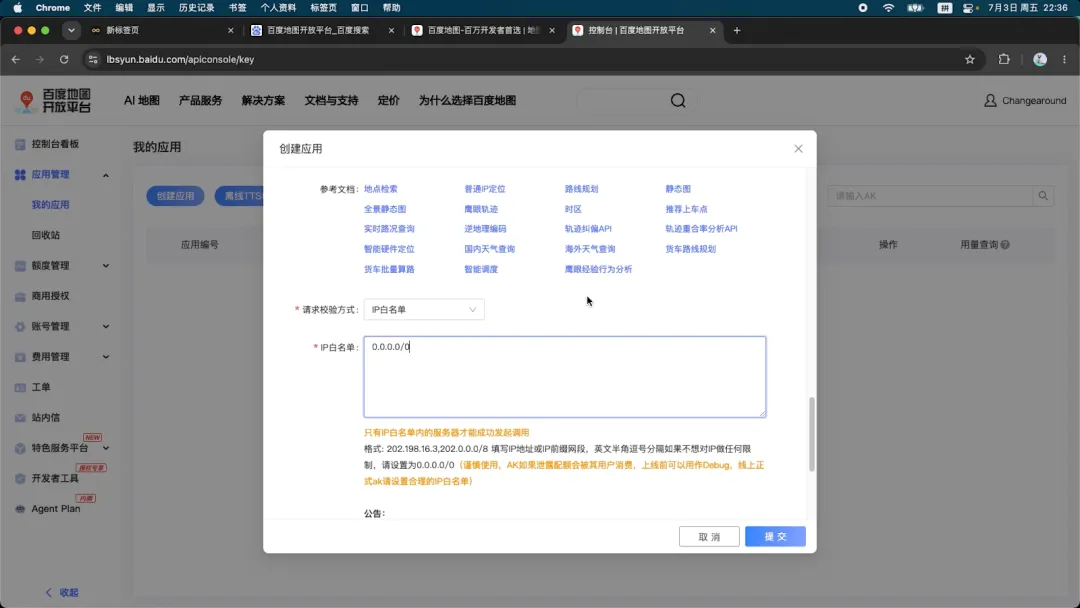Open the AI 地图 nav menu
This screenshot has width=1080, height=608.
click(141, 101)
